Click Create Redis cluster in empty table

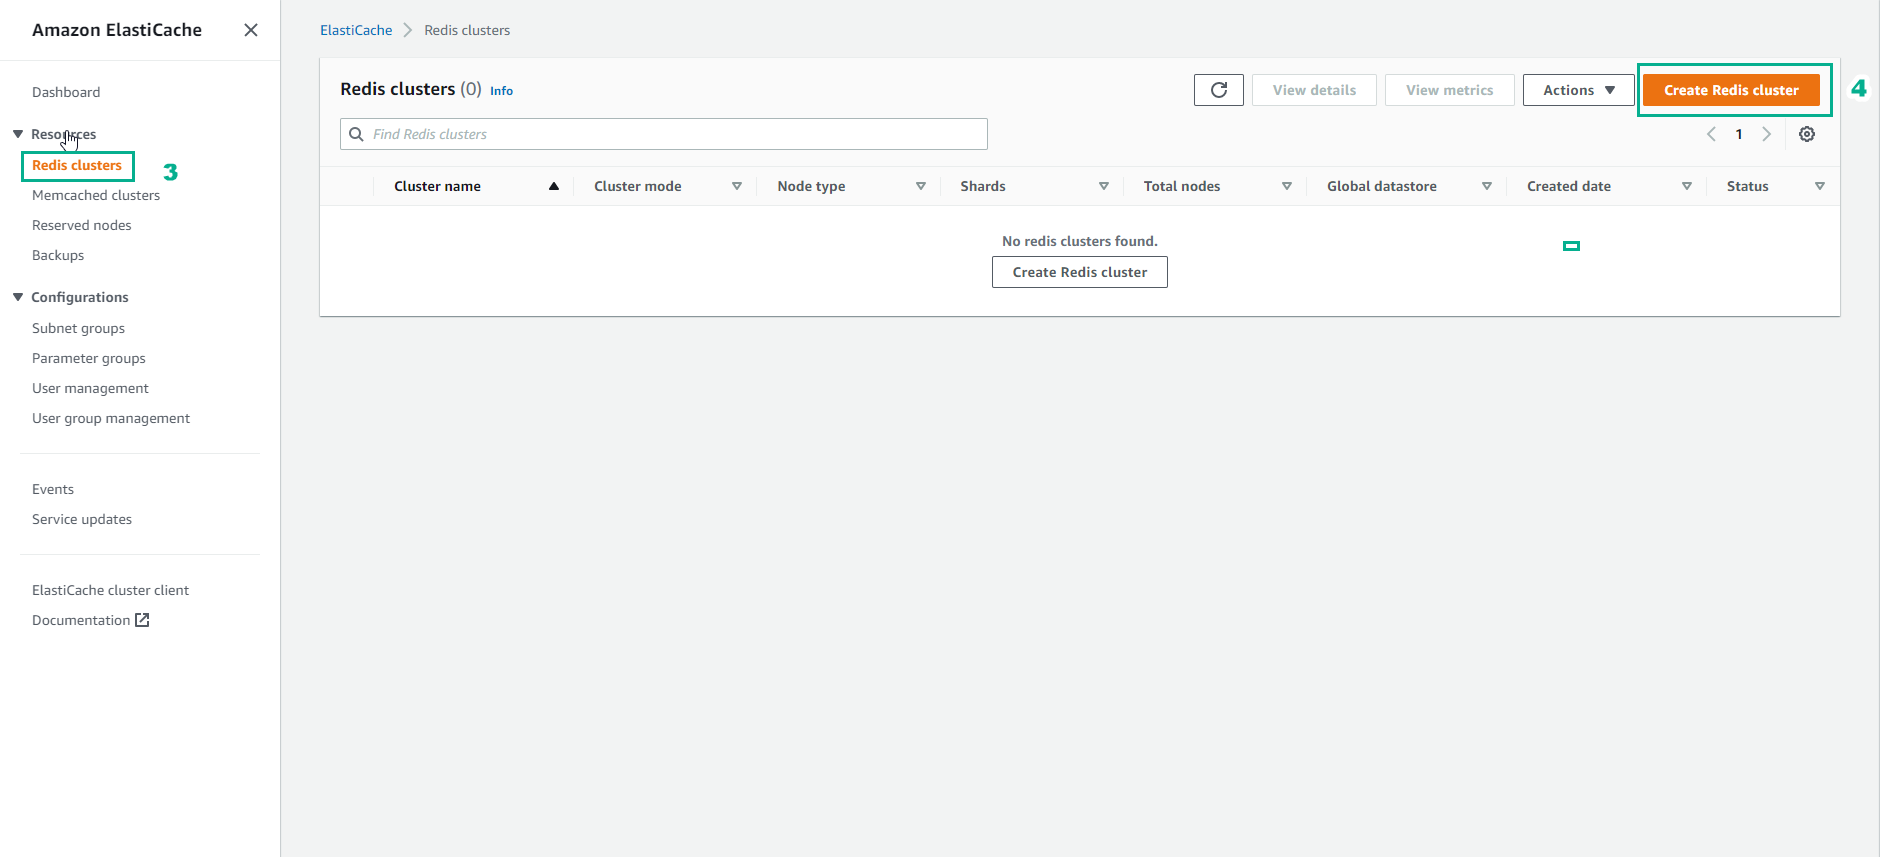point(1080,272)
